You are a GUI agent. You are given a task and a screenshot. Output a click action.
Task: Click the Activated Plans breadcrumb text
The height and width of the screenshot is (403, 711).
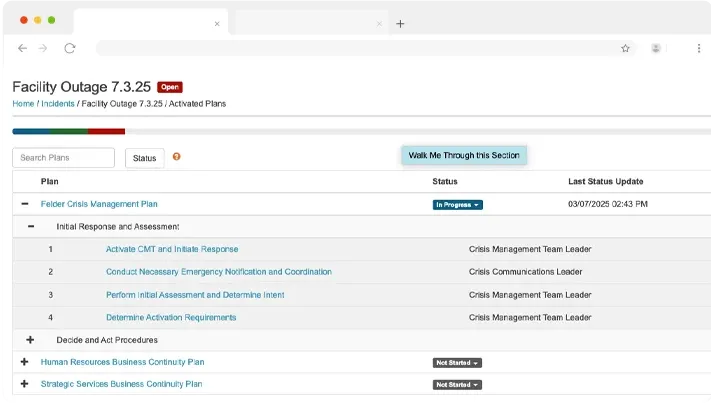coord(197,104)
